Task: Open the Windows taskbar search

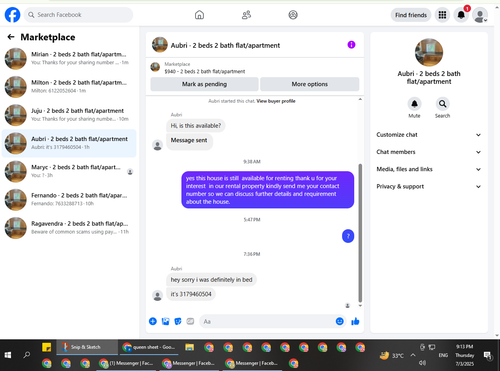Action: [27, 355]
